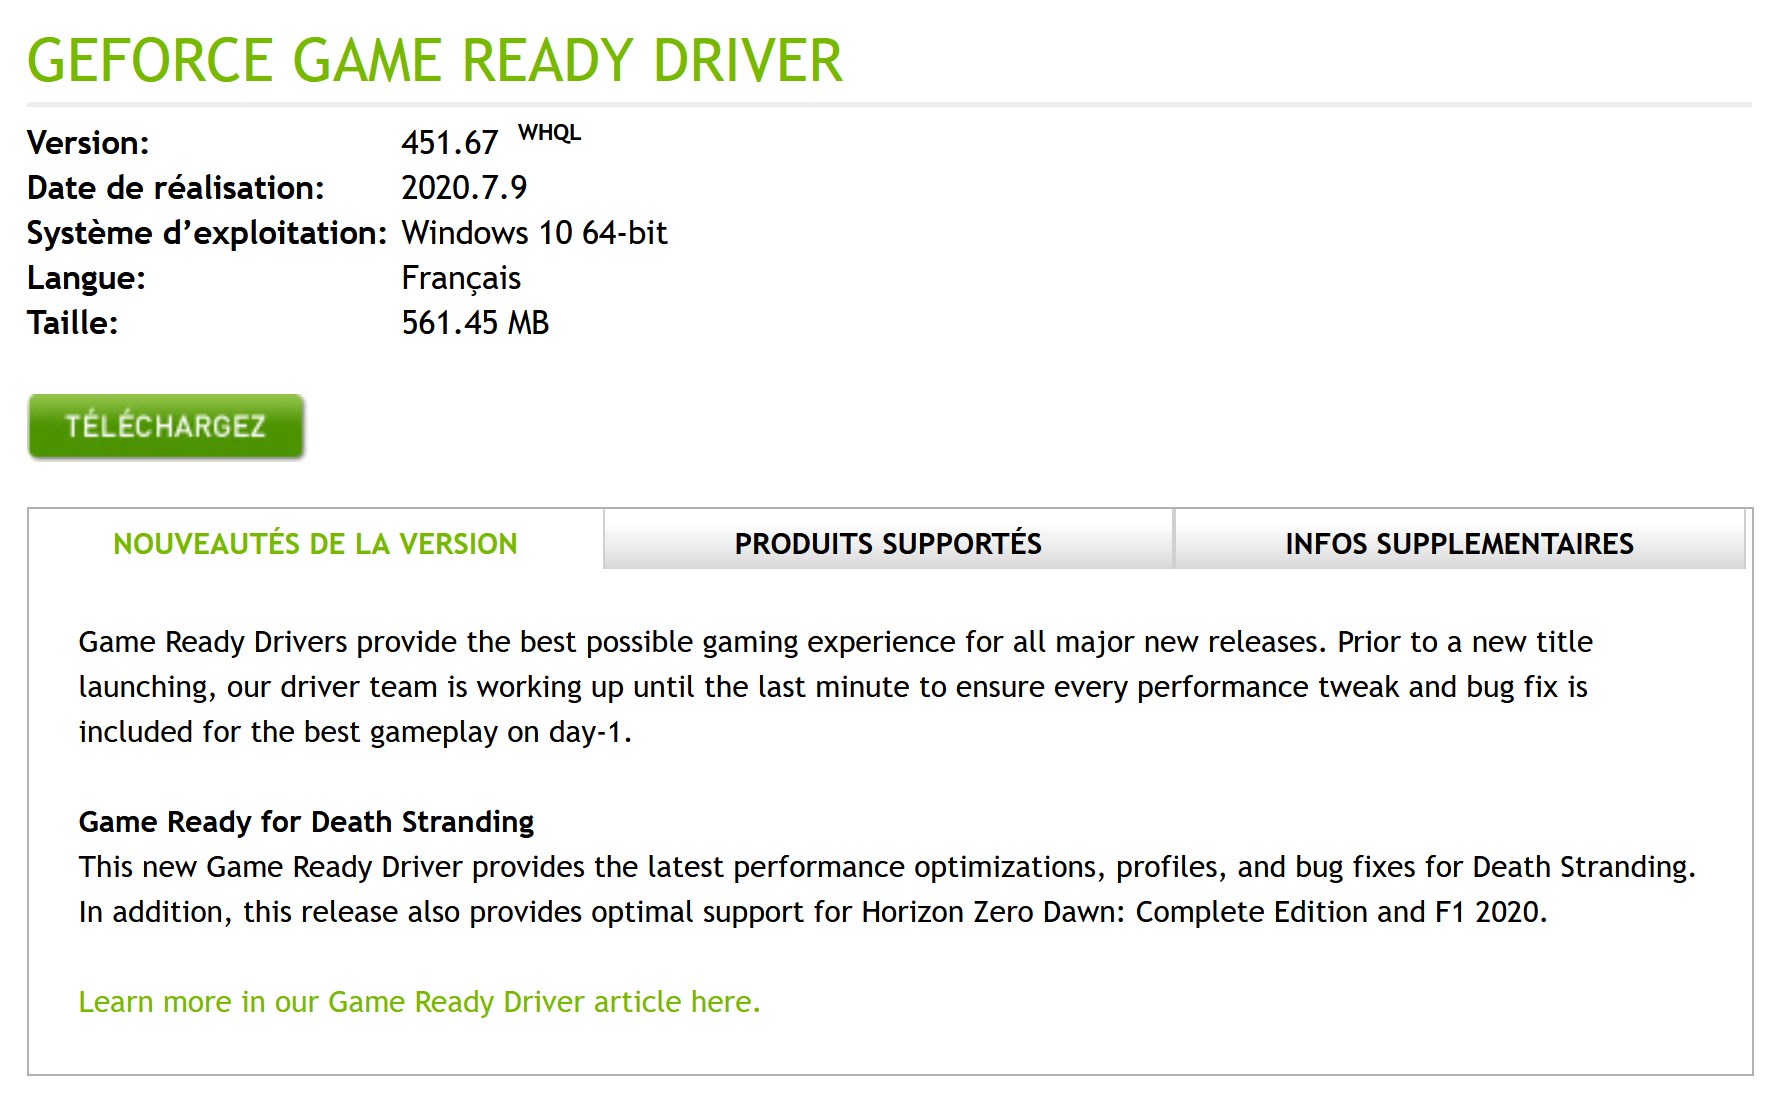Select the language value Français
1780x1114 pixels.
pos(461,278)
